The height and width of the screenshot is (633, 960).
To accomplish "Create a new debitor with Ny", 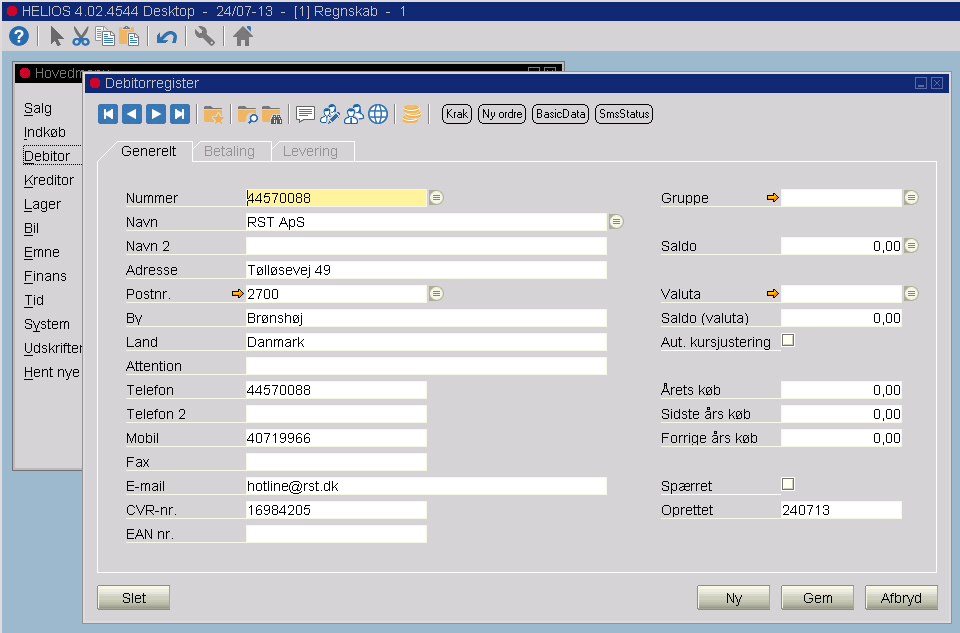I will coord(733,598).
